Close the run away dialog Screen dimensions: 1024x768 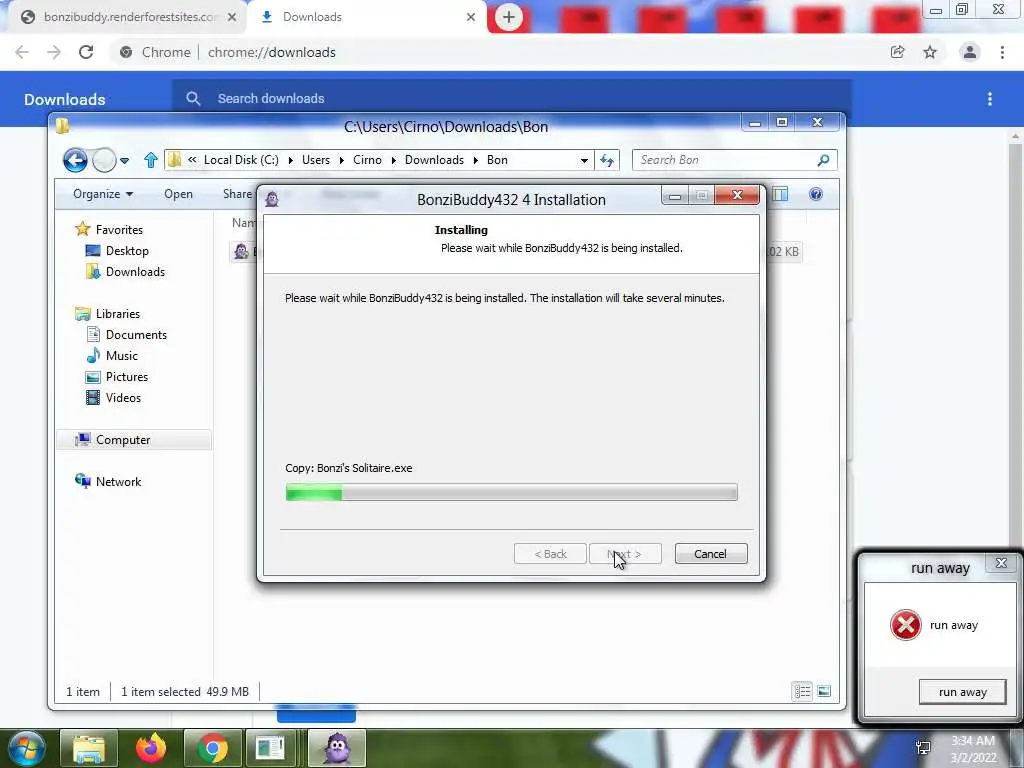(1001, 563)
